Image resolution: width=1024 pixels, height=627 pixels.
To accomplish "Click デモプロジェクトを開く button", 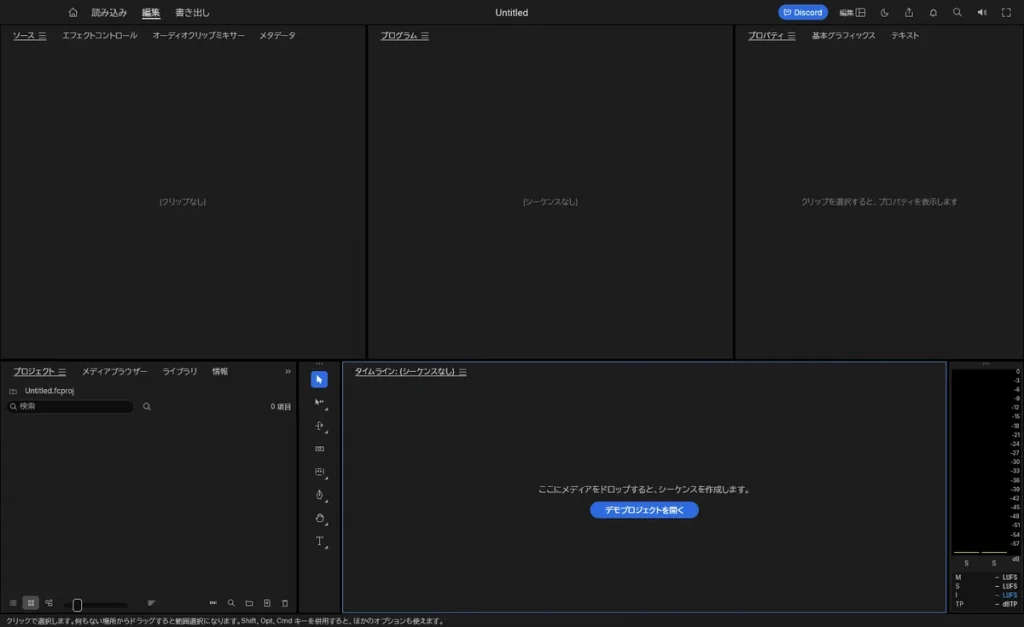I will click(644, 510).
